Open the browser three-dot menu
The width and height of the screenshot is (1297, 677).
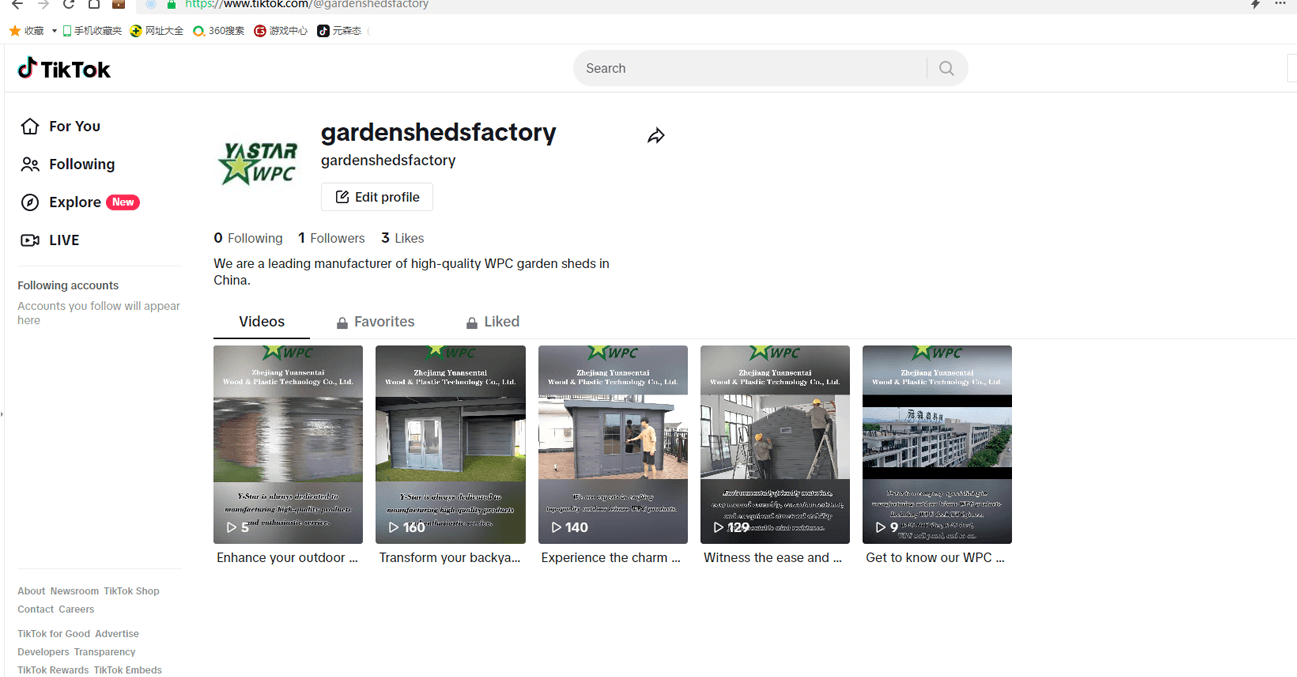point(1280,4)
